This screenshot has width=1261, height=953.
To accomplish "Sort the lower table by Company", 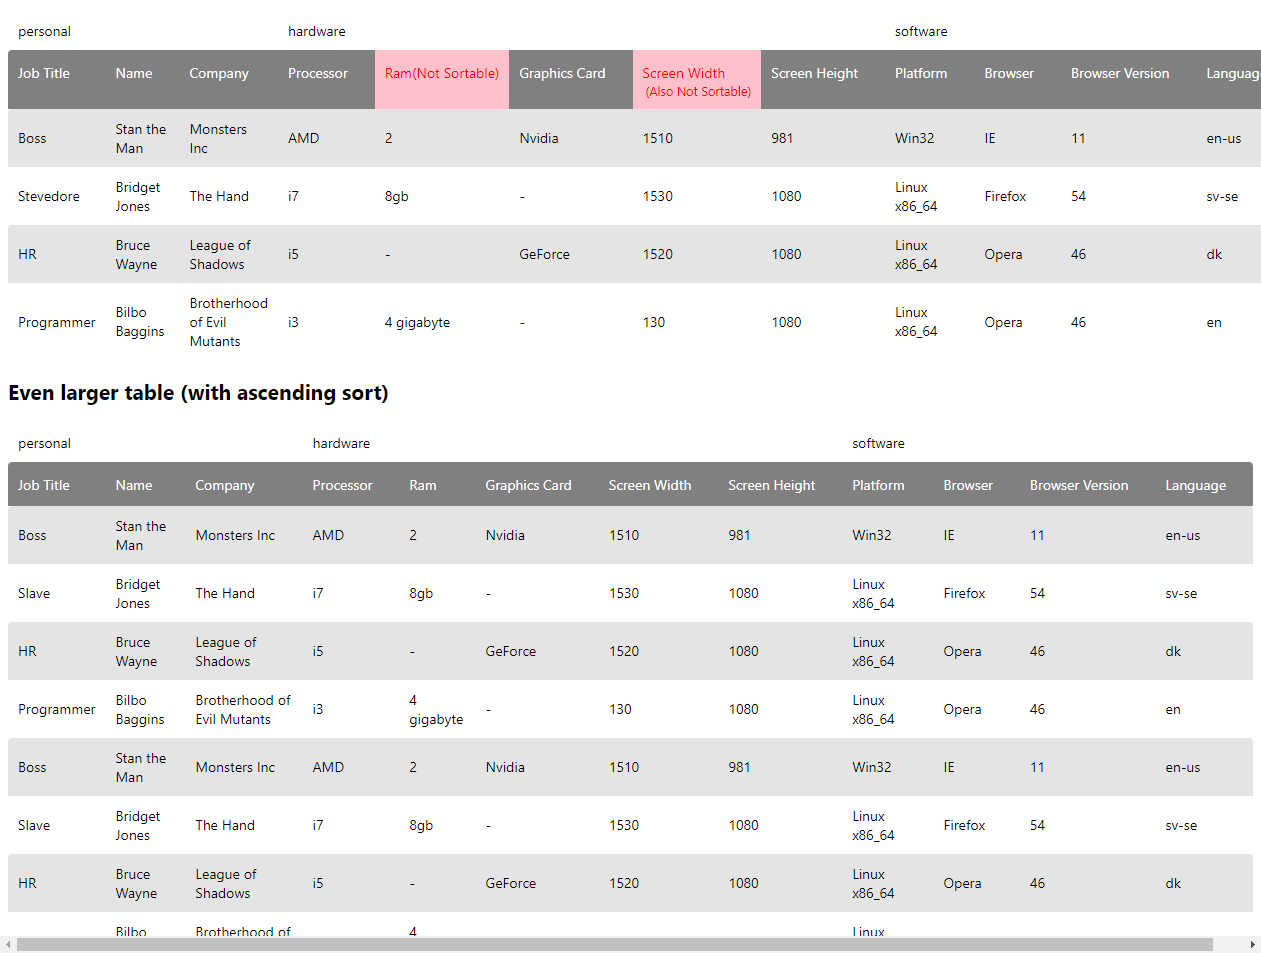I will point(225,486).
